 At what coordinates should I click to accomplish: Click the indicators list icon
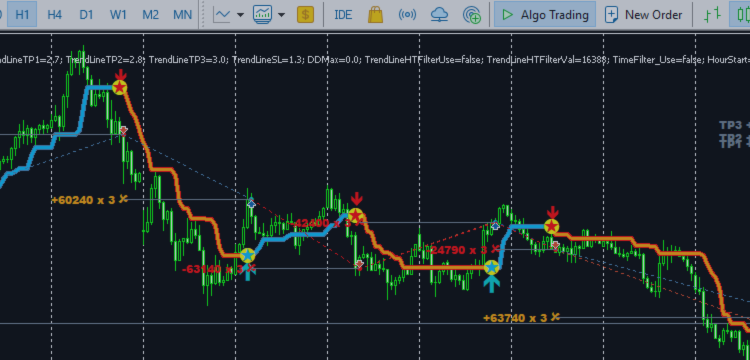(x=263, y=14)
